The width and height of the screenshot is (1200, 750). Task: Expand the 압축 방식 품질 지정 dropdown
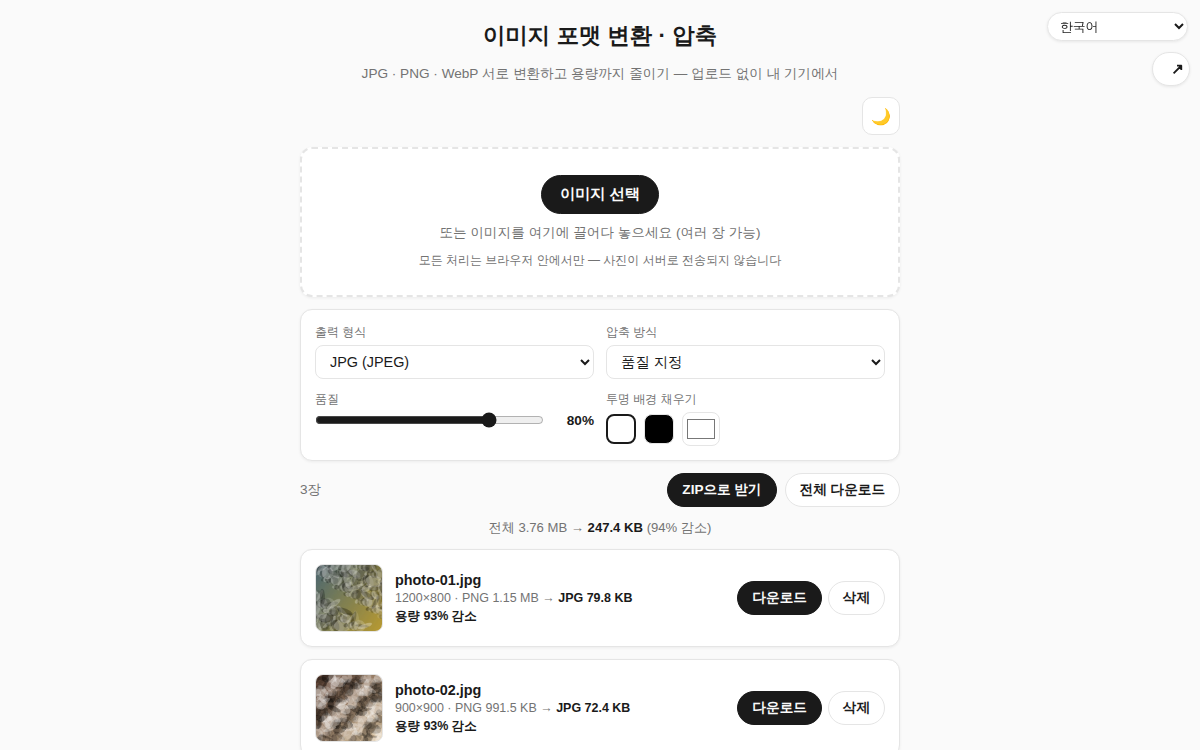(x=745, y=362)
